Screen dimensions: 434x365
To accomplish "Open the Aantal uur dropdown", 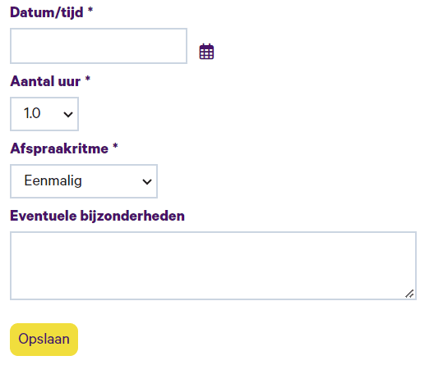I will pos(44,114).
